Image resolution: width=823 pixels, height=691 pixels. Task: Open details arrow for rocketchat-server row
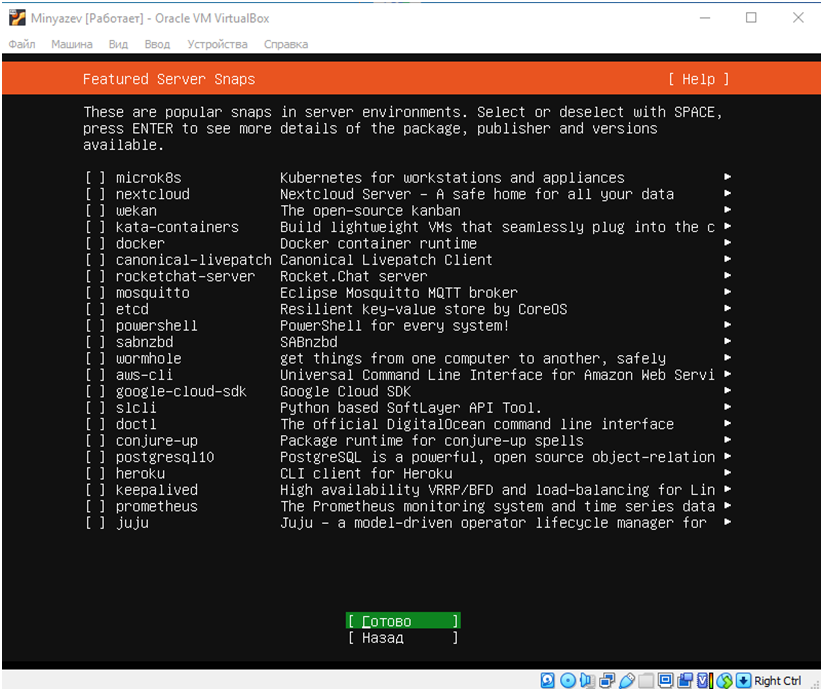click(x=727, y=275)
